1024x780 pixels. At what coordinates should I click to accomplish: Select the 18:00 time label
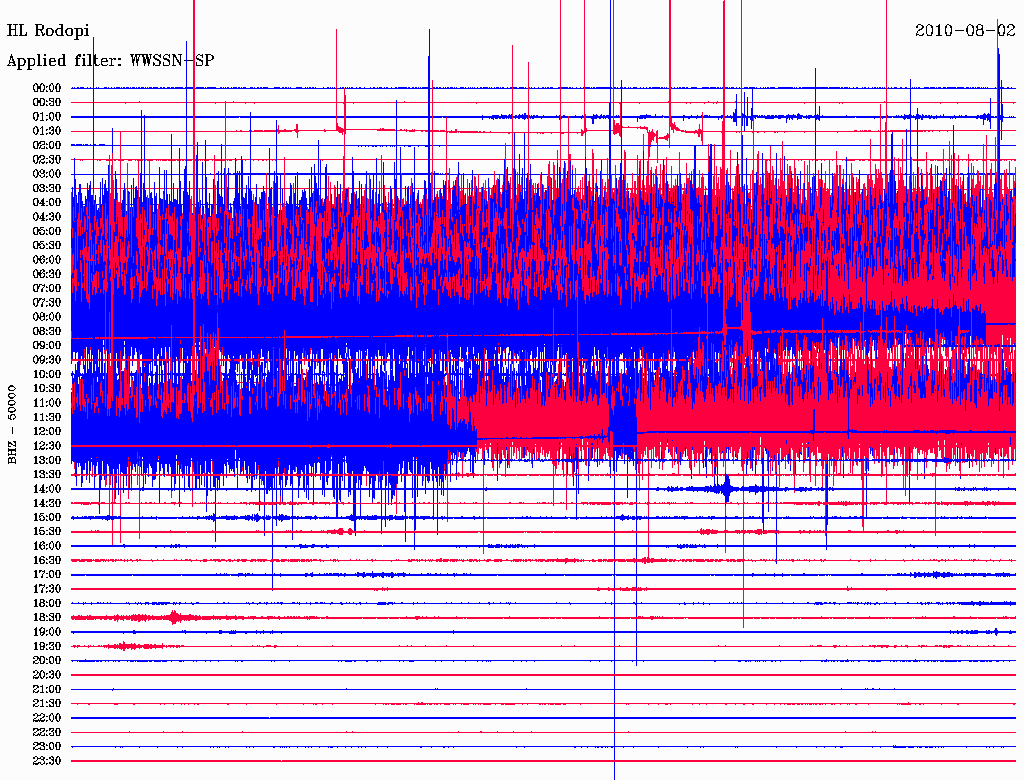point(47,604)
